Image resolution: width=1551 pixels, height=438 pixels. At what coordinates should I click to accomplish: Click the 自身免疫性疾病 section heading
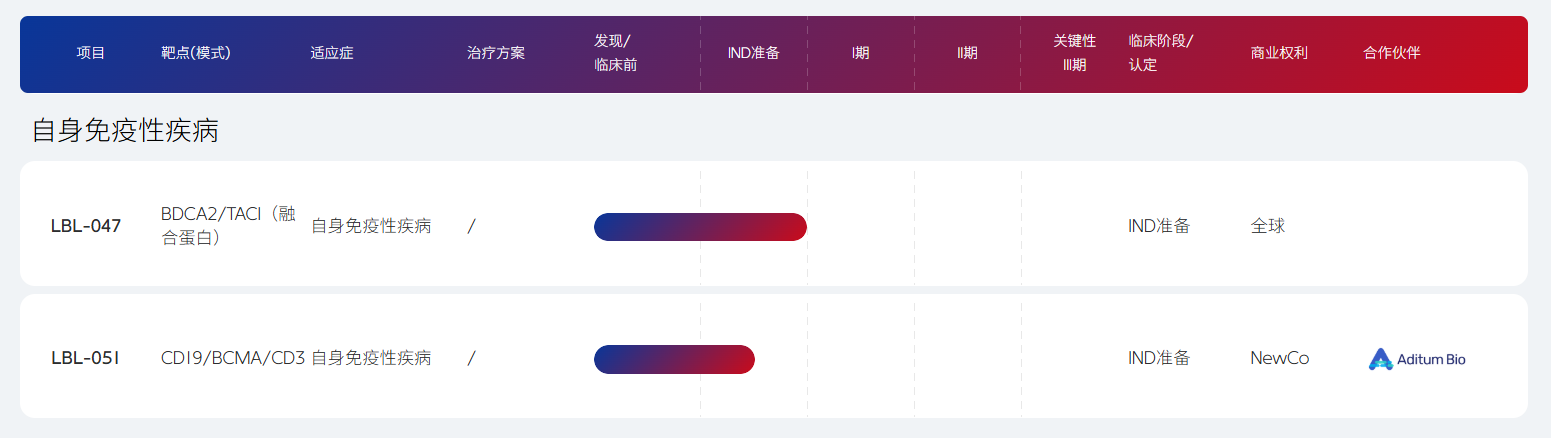click(x=125, y=131)
